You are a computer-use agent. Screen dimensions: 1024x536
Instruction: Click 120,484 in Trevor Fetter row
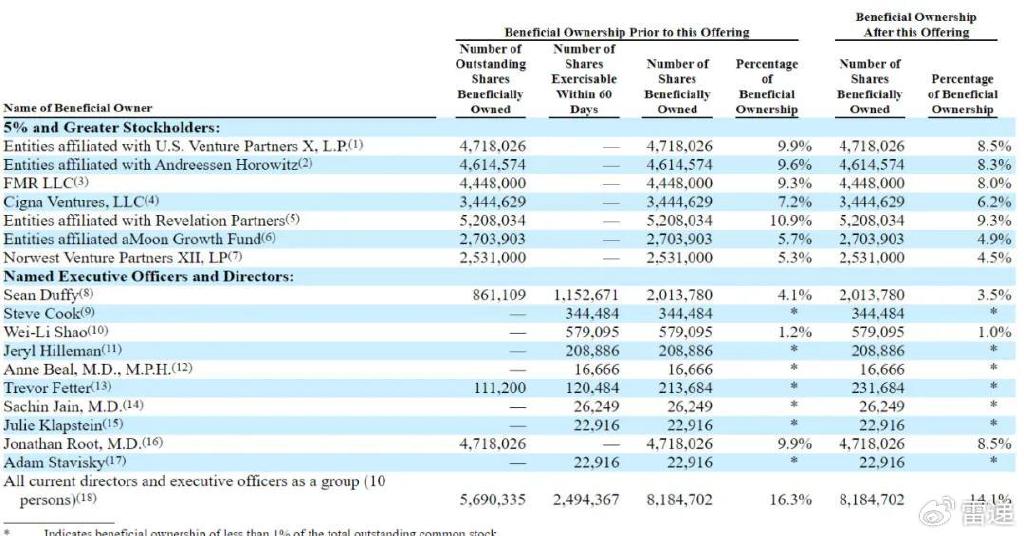coord(592,388)
